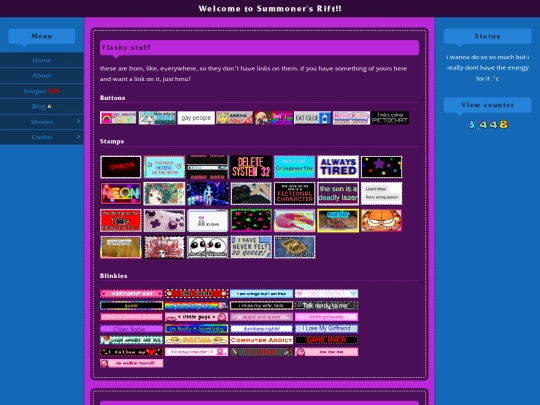
Task: Open the Home menu link
Action: click(x=42, y=60)
